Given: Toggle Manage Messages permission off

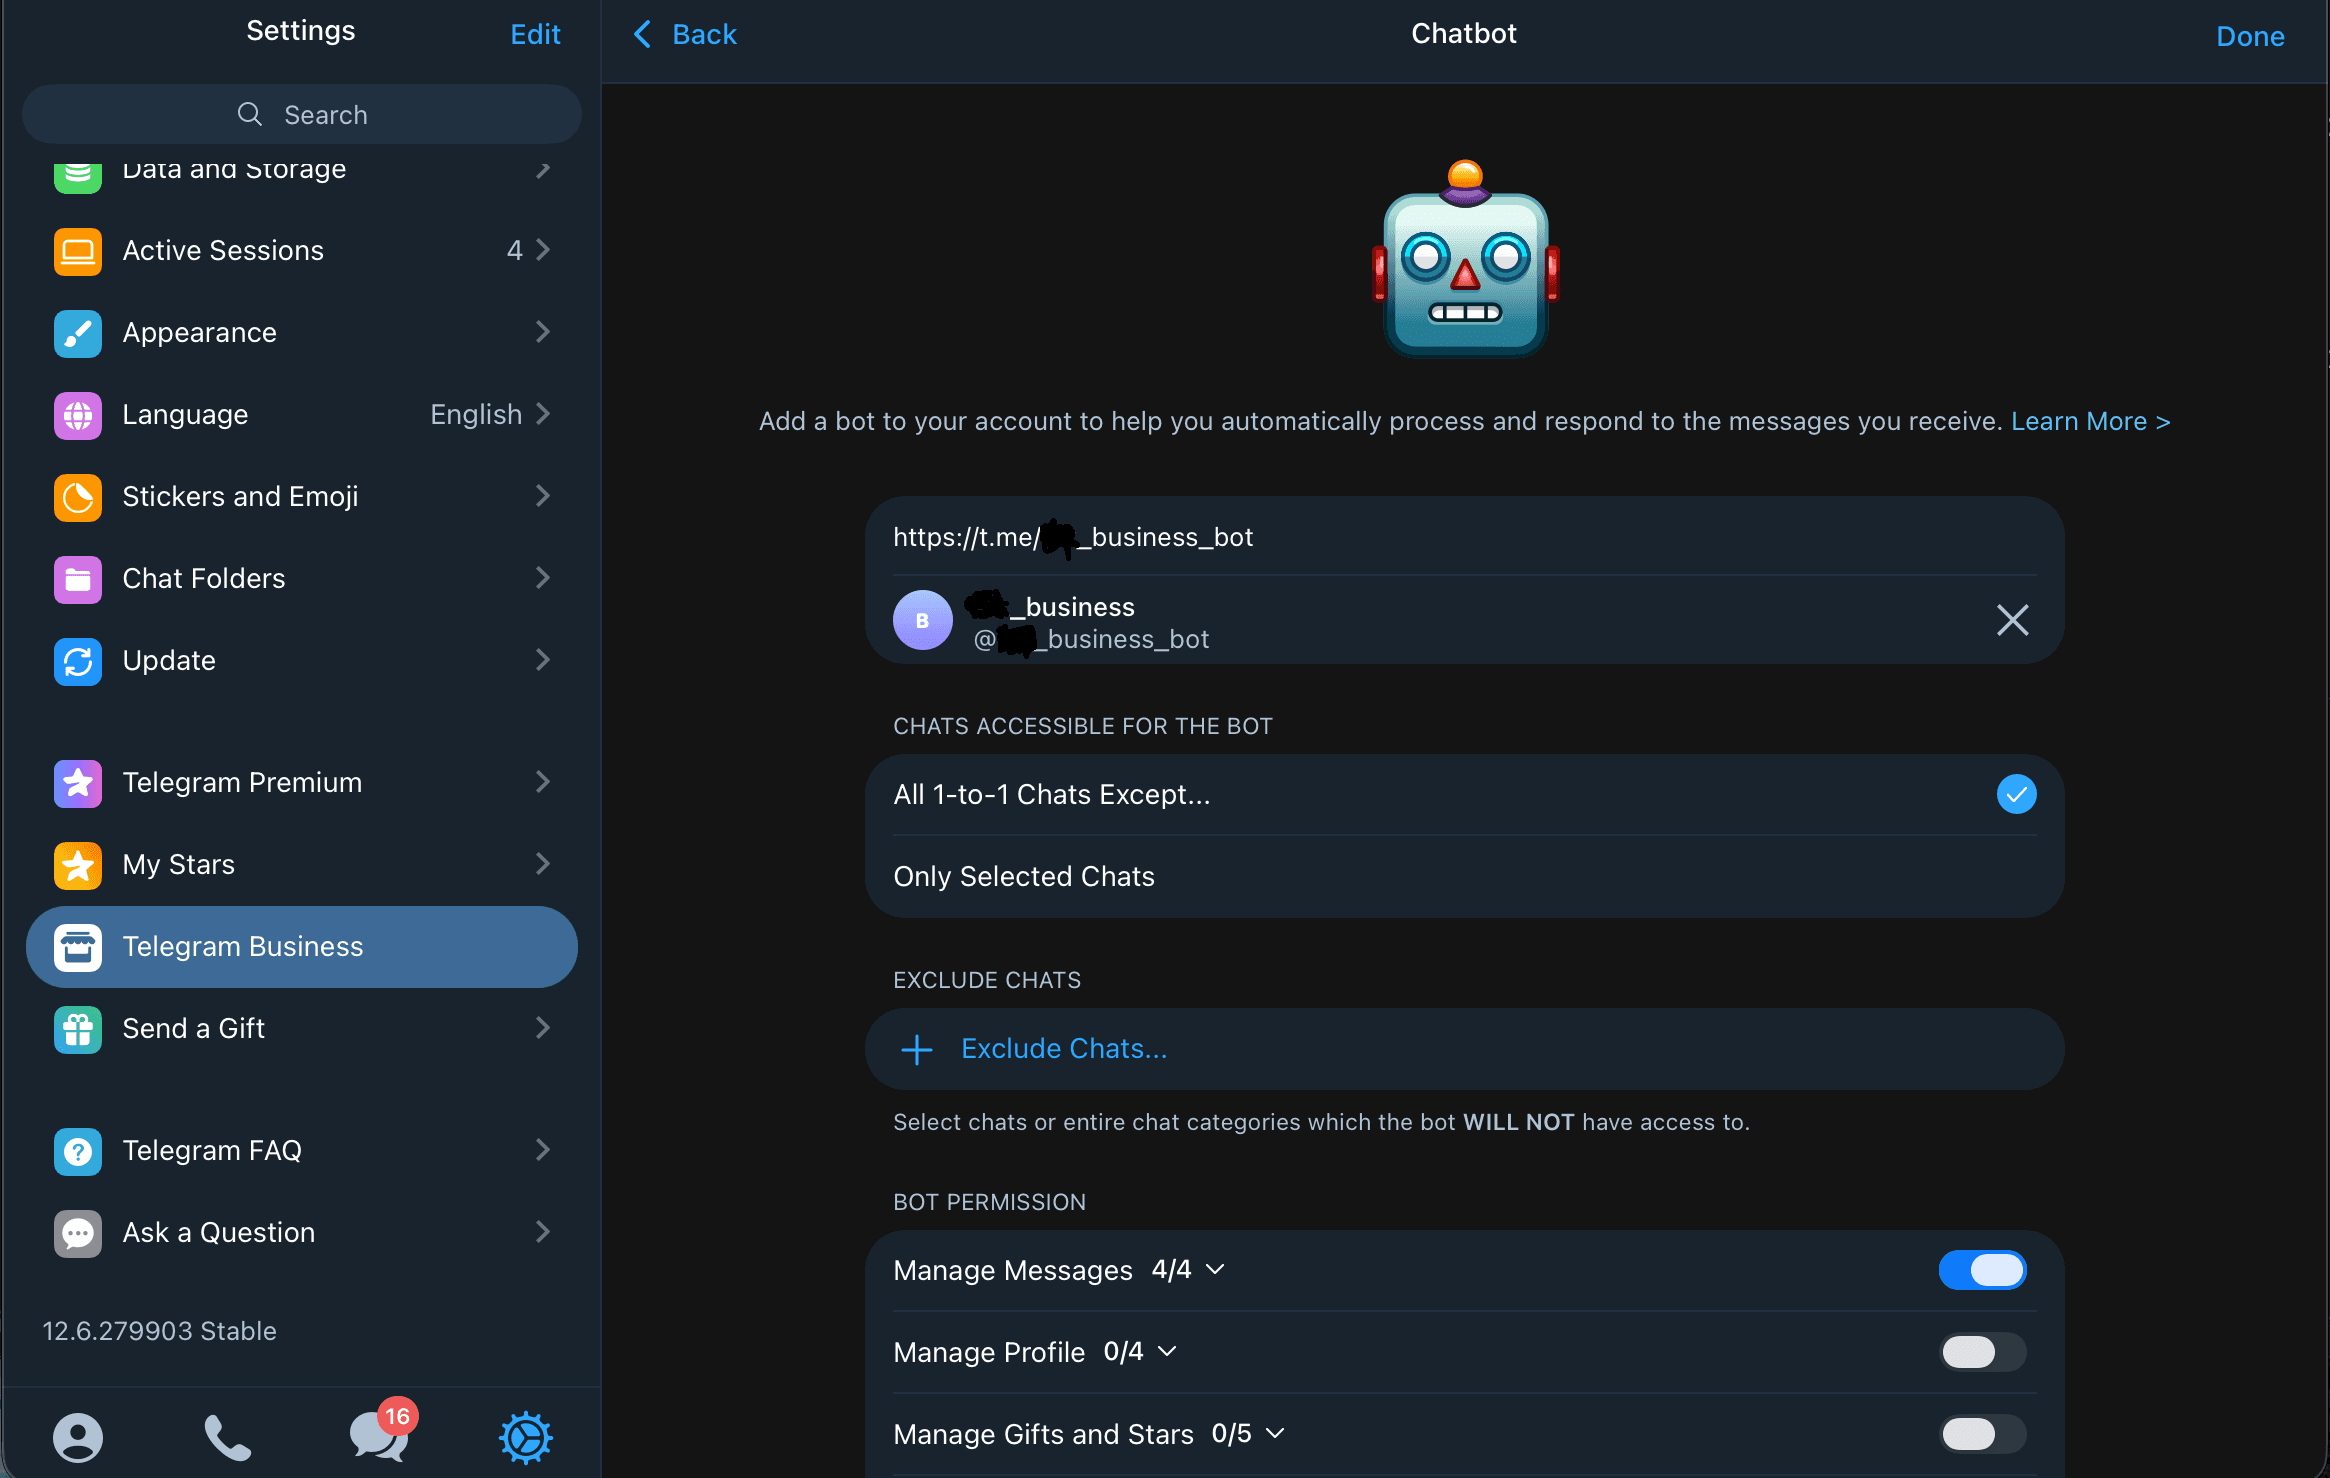Looking at the screenshot, I should tap(1982, 1270).
